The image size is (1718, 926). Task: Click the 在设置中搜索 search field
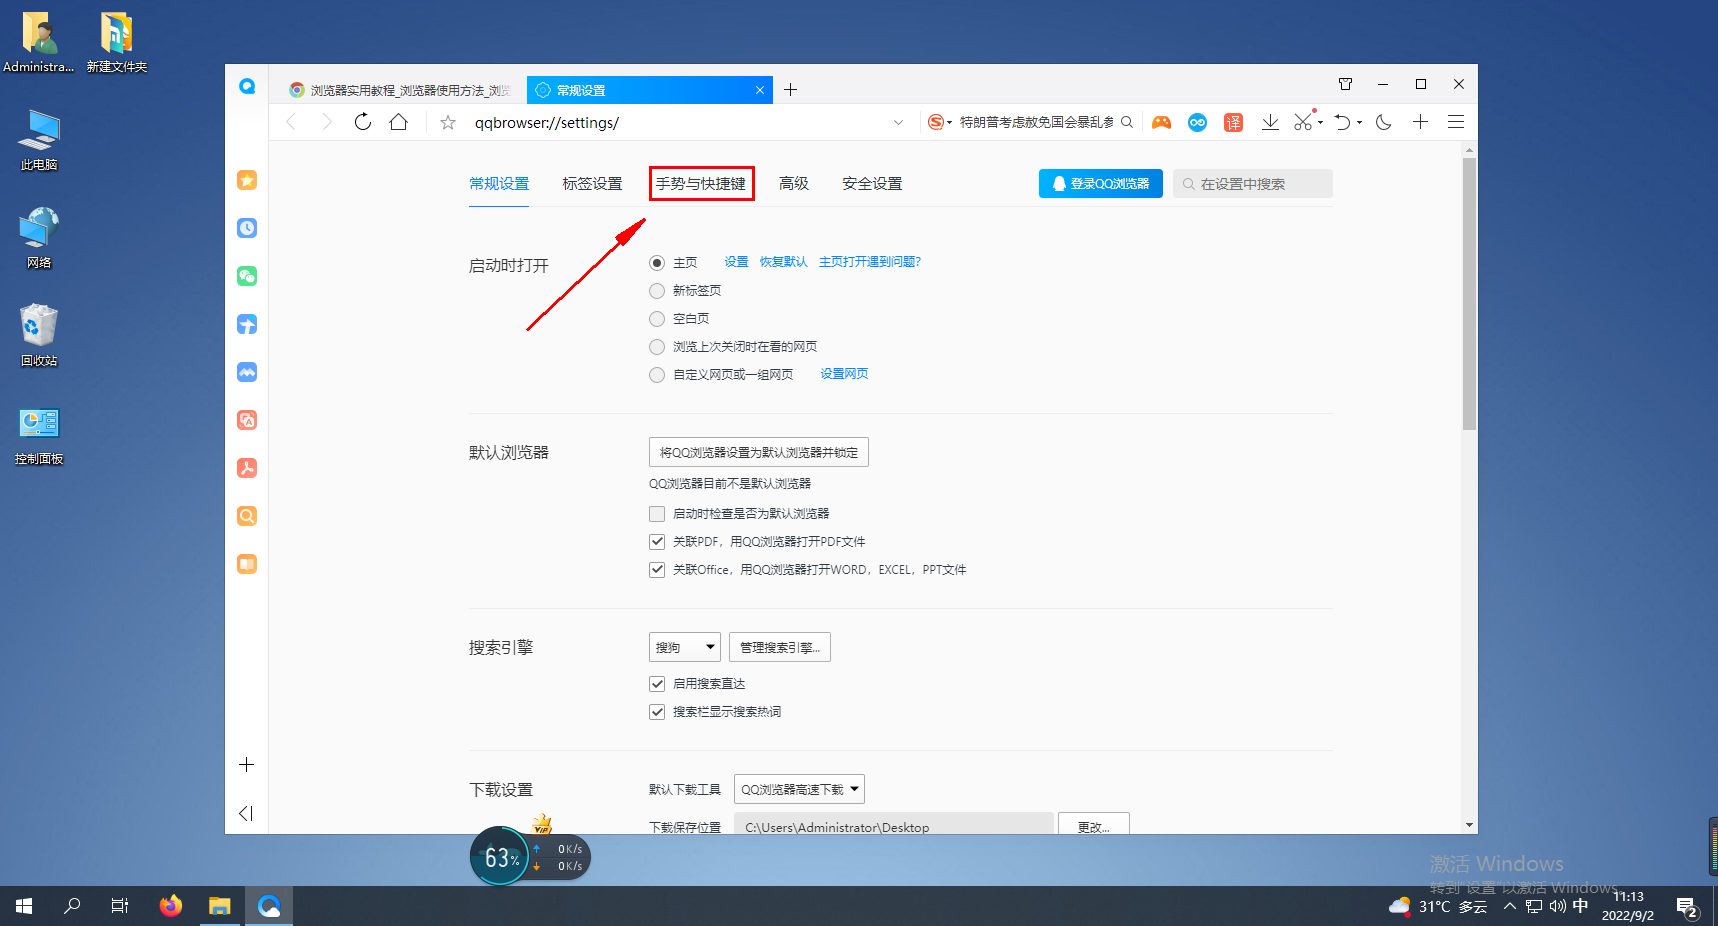1253,184
